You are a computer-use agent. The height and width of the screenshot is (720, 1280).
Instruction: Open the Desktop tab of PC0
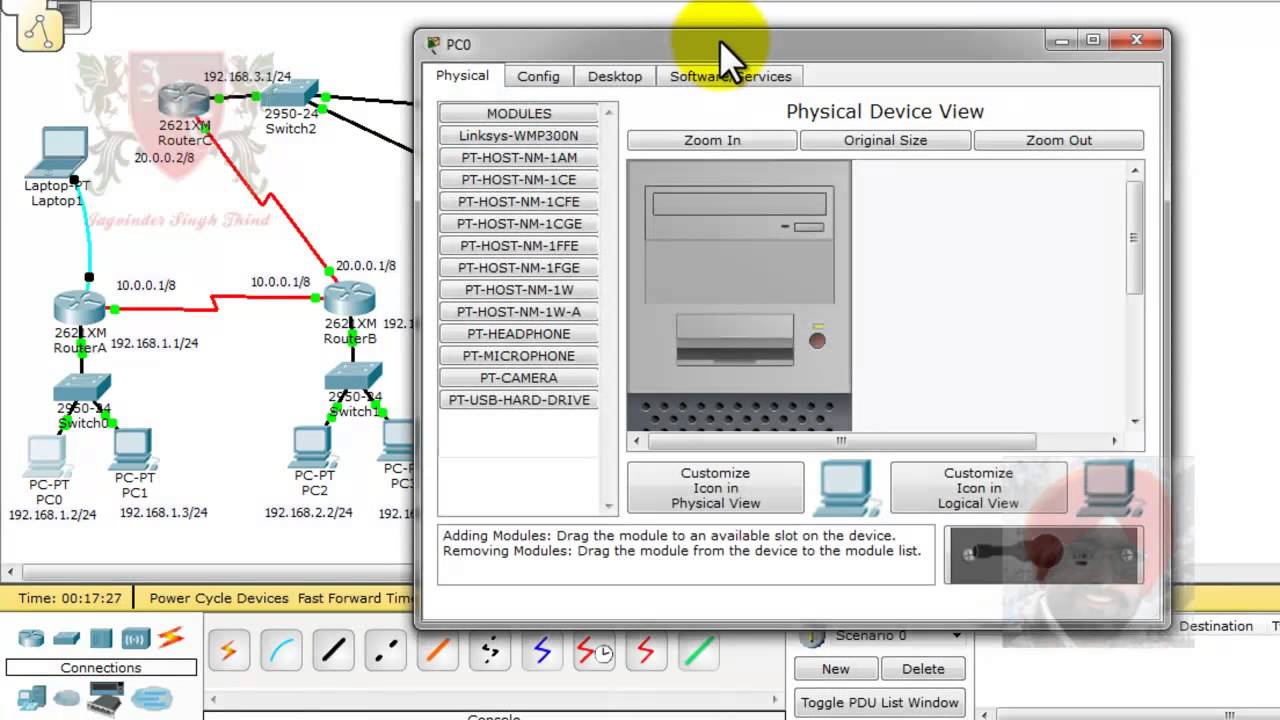(x=614, y=76)
